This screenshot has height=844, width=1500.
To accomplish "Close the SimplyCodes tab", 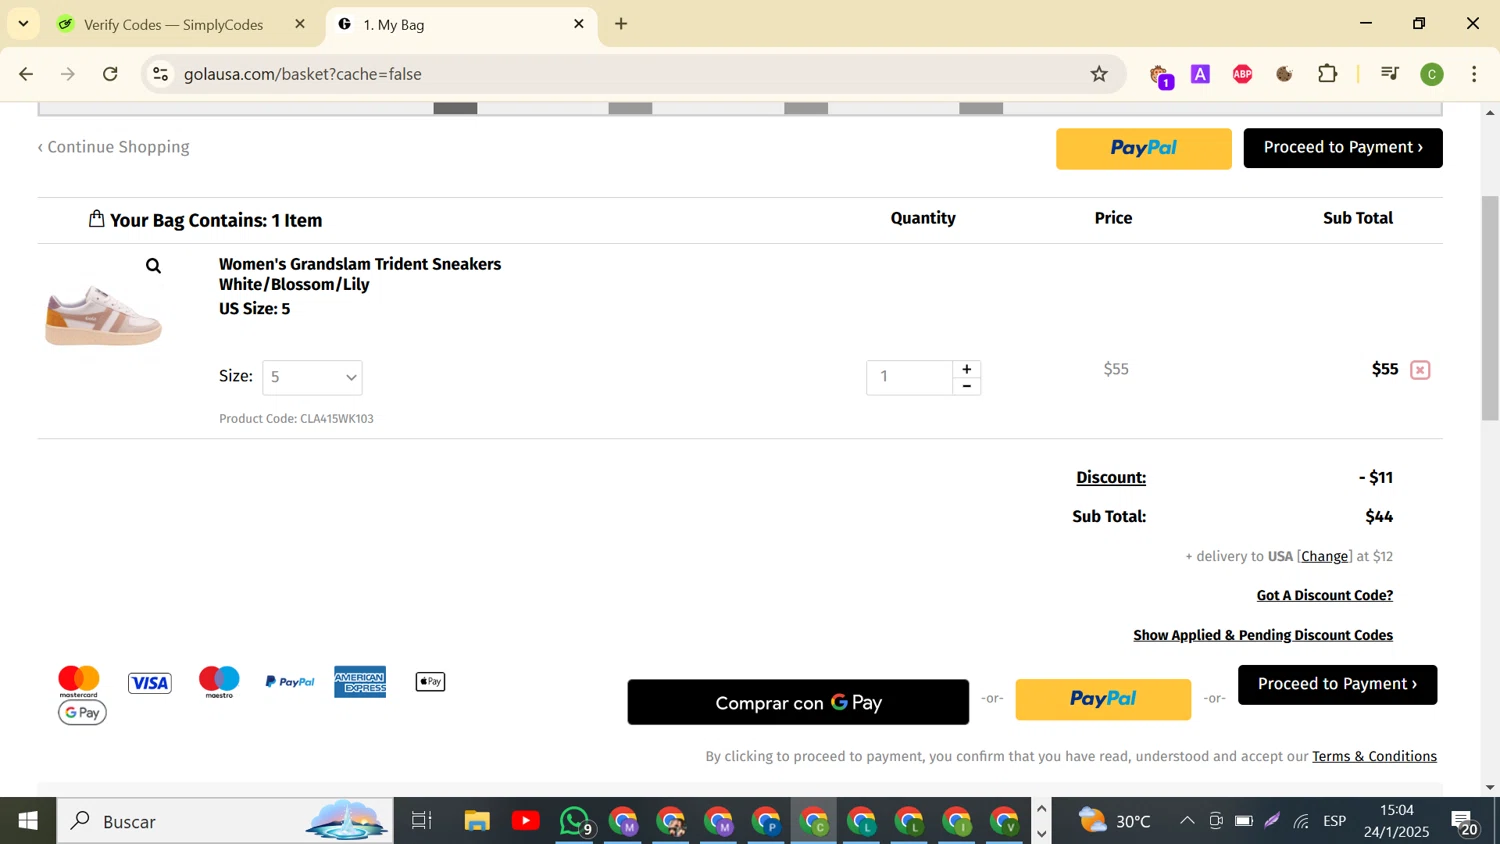I will (300, 24).
